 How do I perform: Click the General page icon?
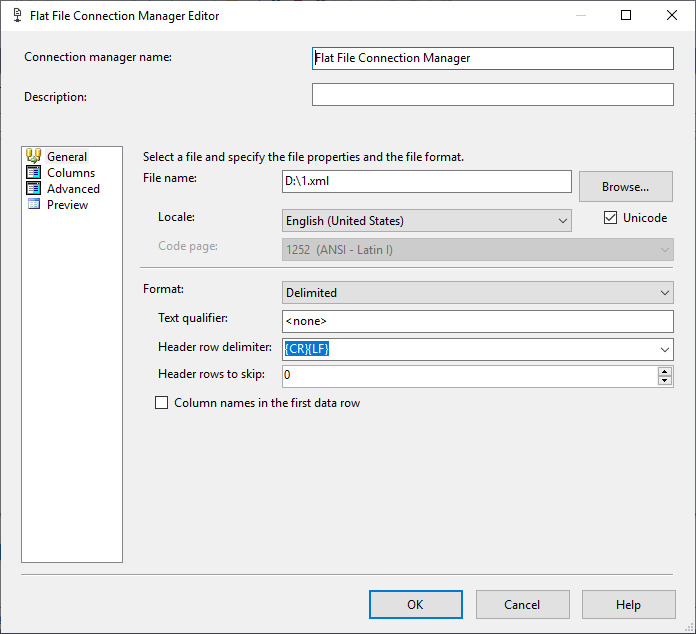pyautogui.click(x=33, y=156)
